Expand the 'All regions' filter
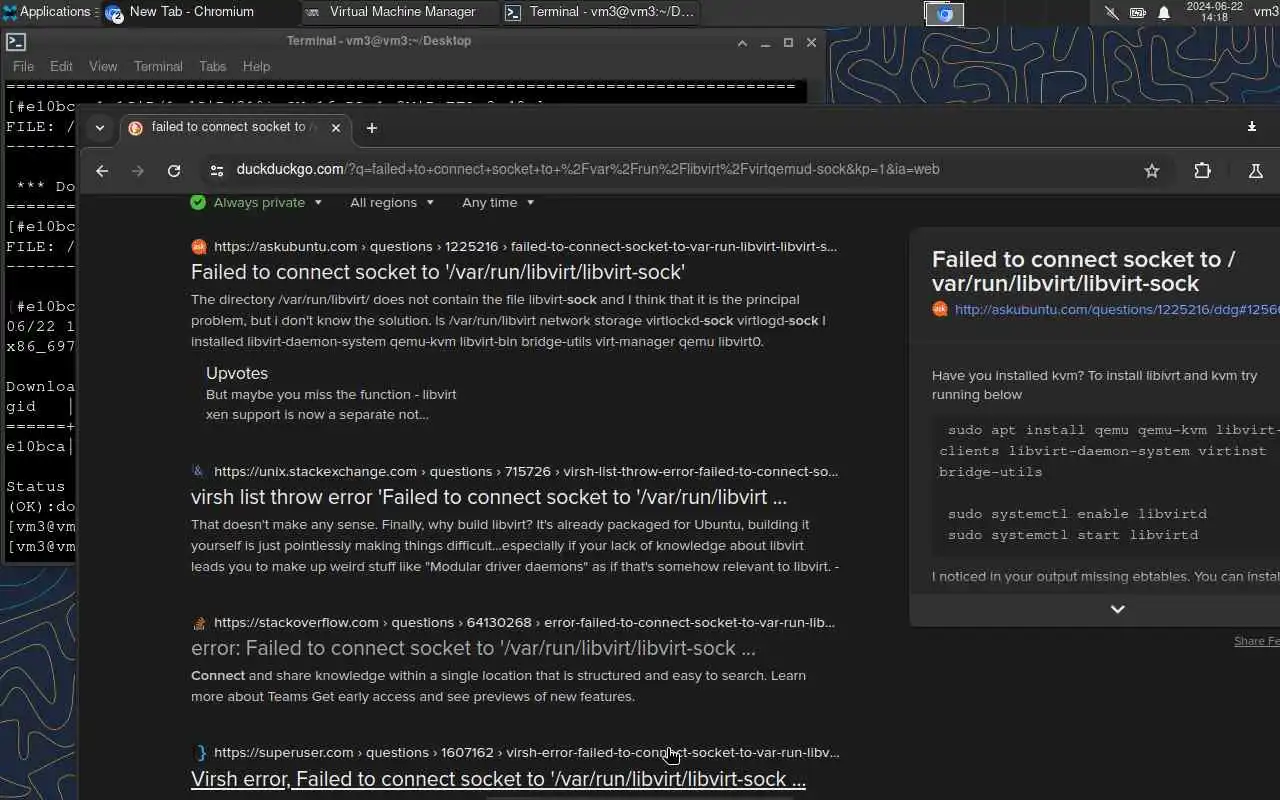 tap(392, 202)
